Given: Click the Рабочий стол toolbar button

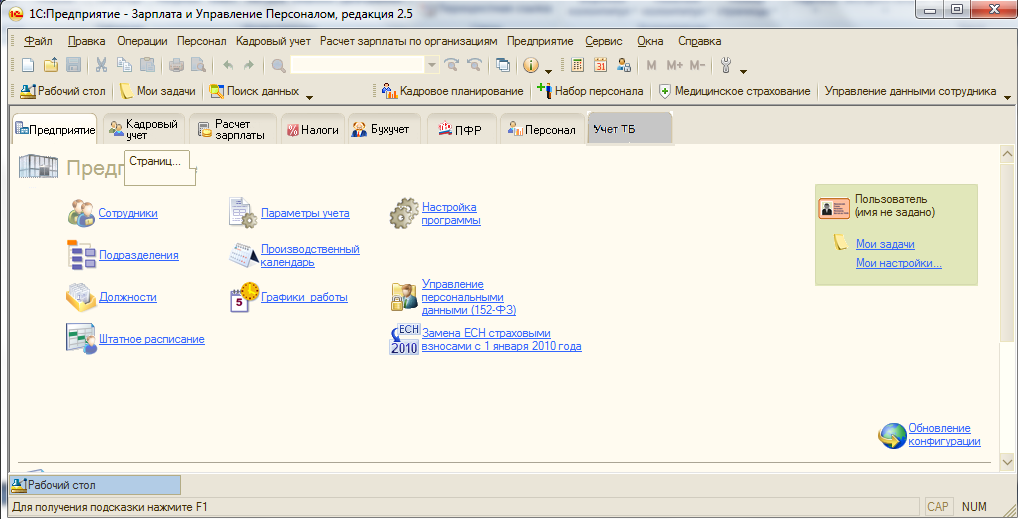Looking at the screenshot, I should (x=63, y=91).
